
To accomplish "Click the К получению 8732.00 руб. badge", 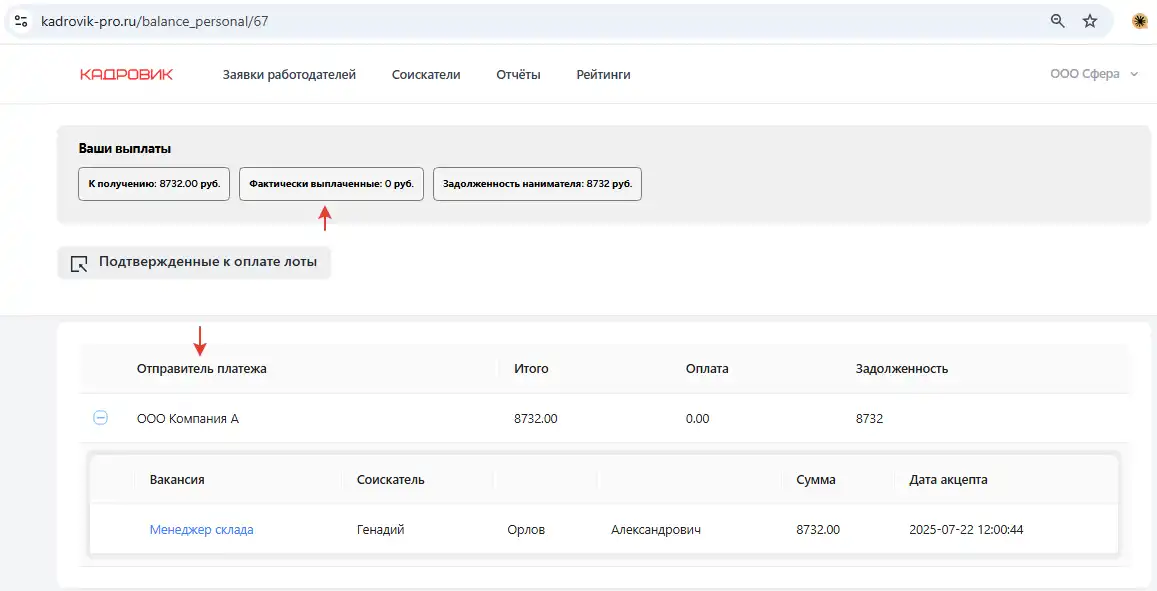I will [x=154, y=184].
